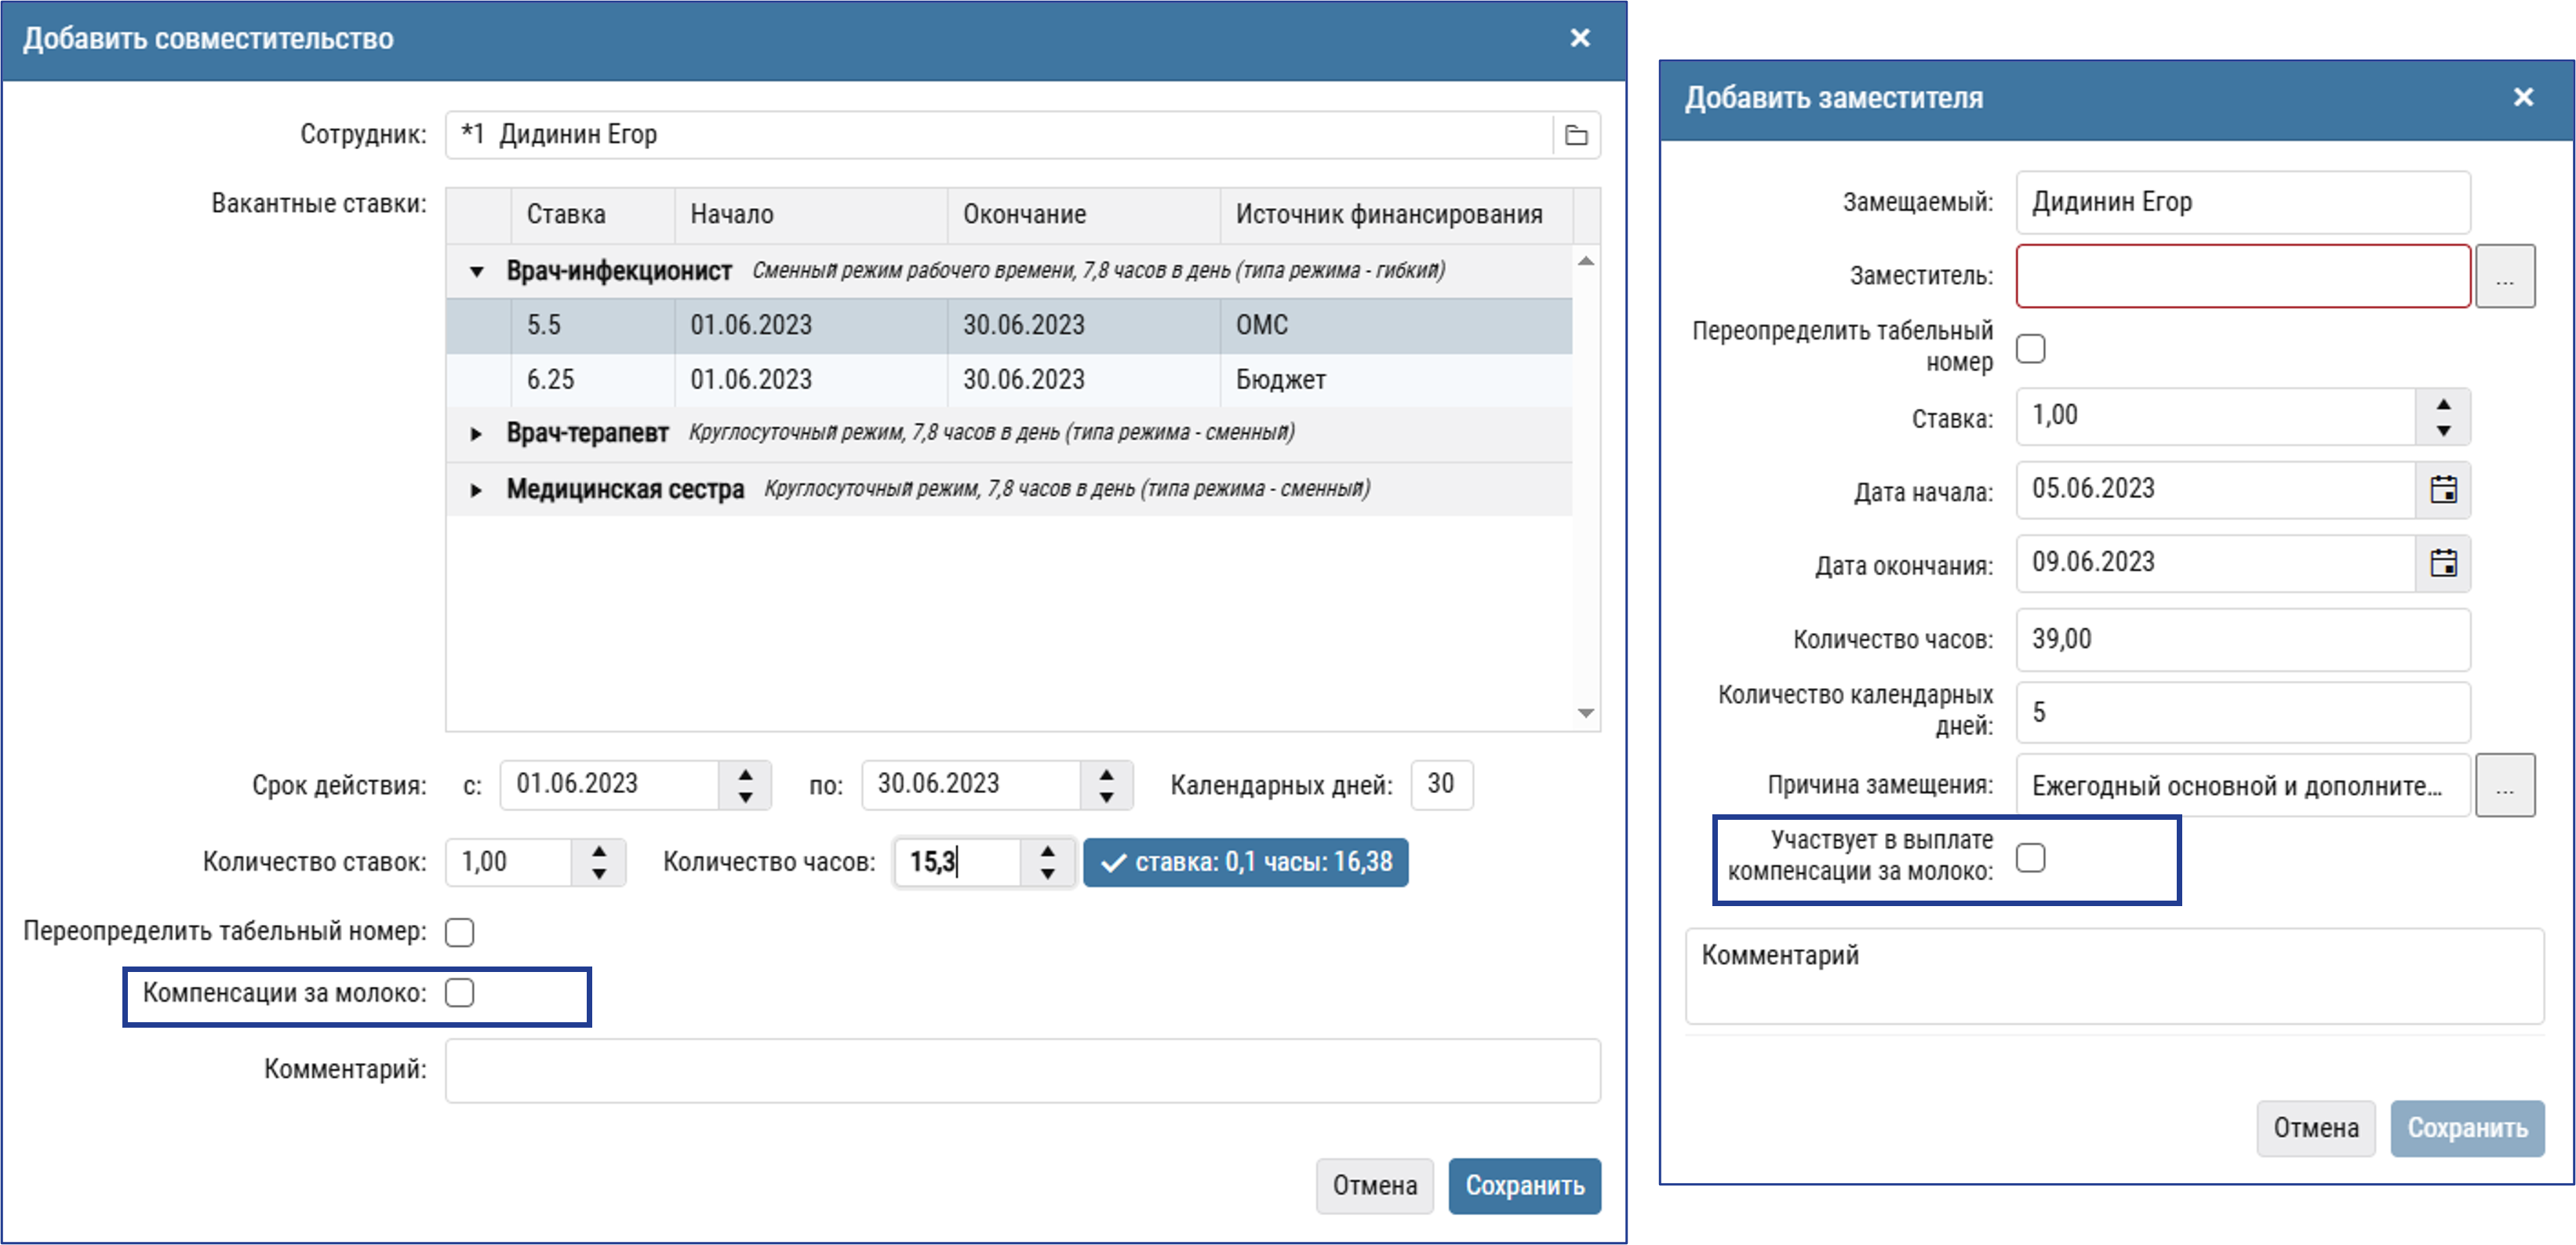Expand the Врач-терапевт group
Viewport: 2576px width, 1245px height.
click(x=477, y=433)
